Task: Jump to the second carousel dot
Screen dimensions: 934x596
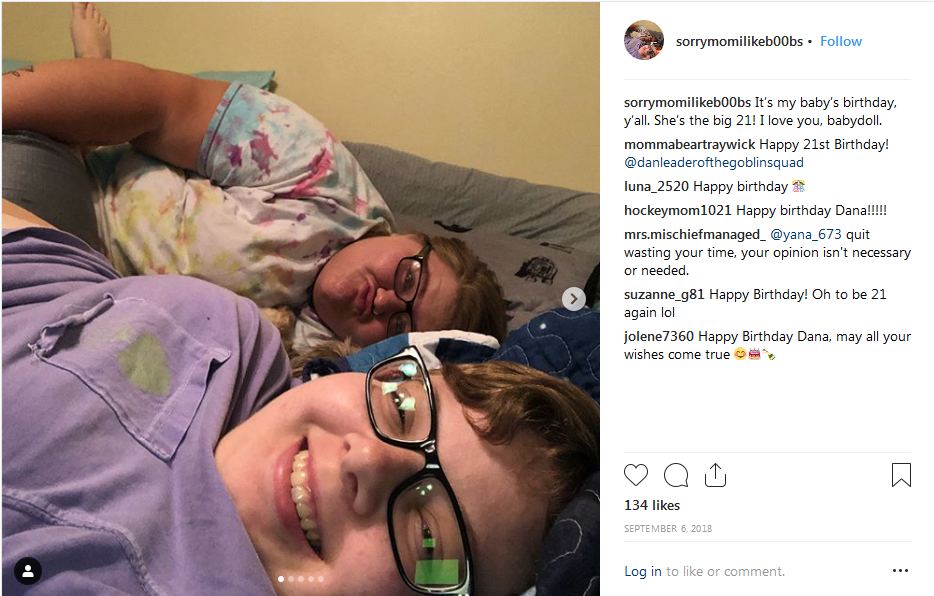Action: tap(291, 579)
